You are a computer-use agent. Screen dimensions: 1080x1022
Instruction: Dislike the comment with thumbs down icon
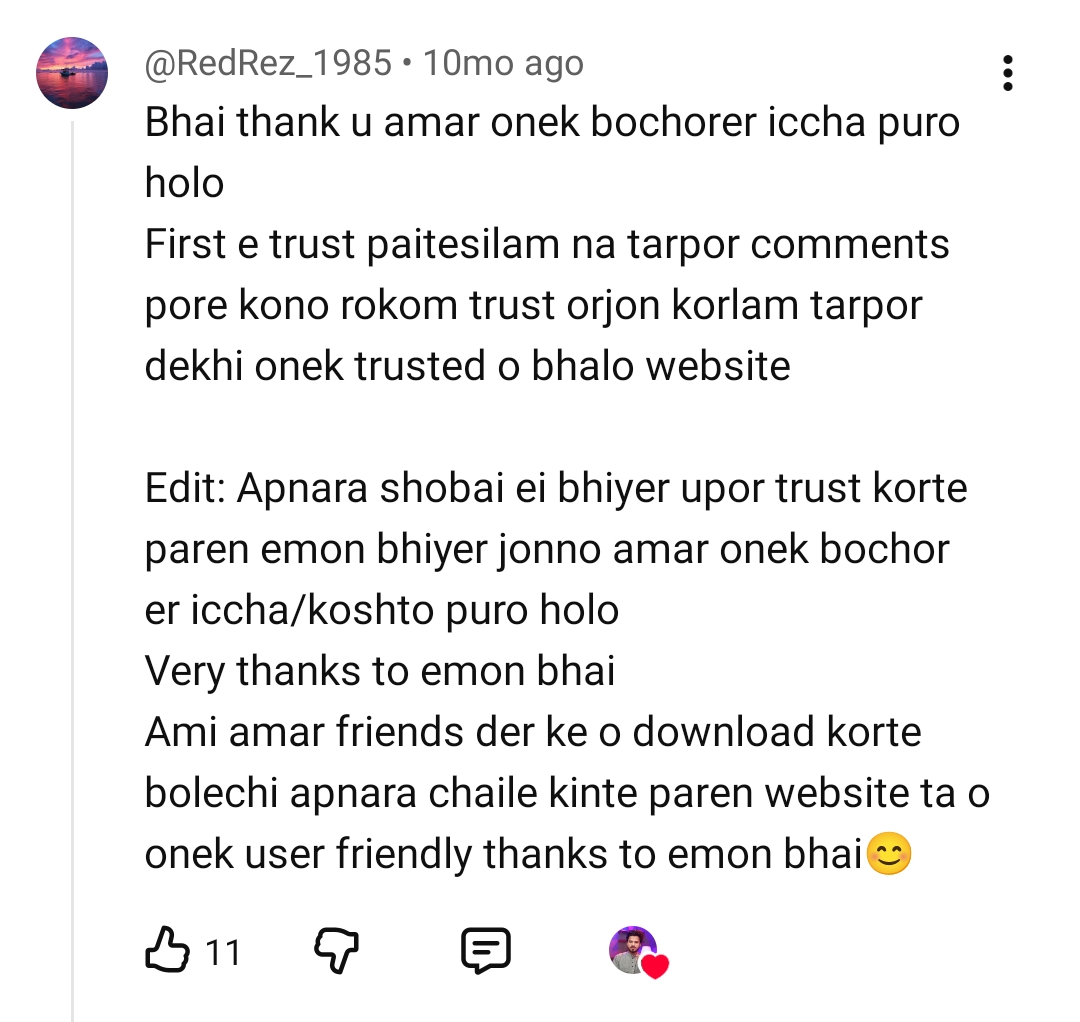336,950
